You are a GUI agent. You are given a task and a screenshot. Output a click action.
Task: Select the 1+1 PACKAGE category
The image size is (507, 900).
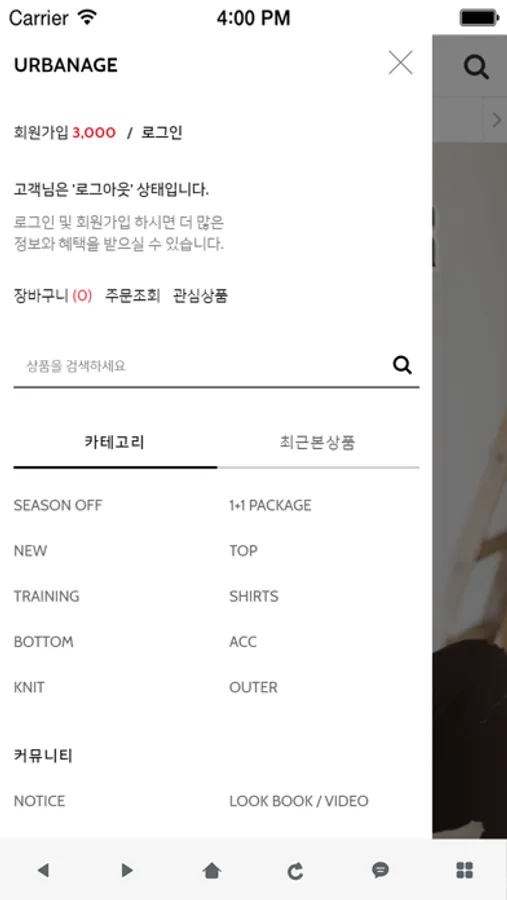pyautogui.click(x=270, y=506)
